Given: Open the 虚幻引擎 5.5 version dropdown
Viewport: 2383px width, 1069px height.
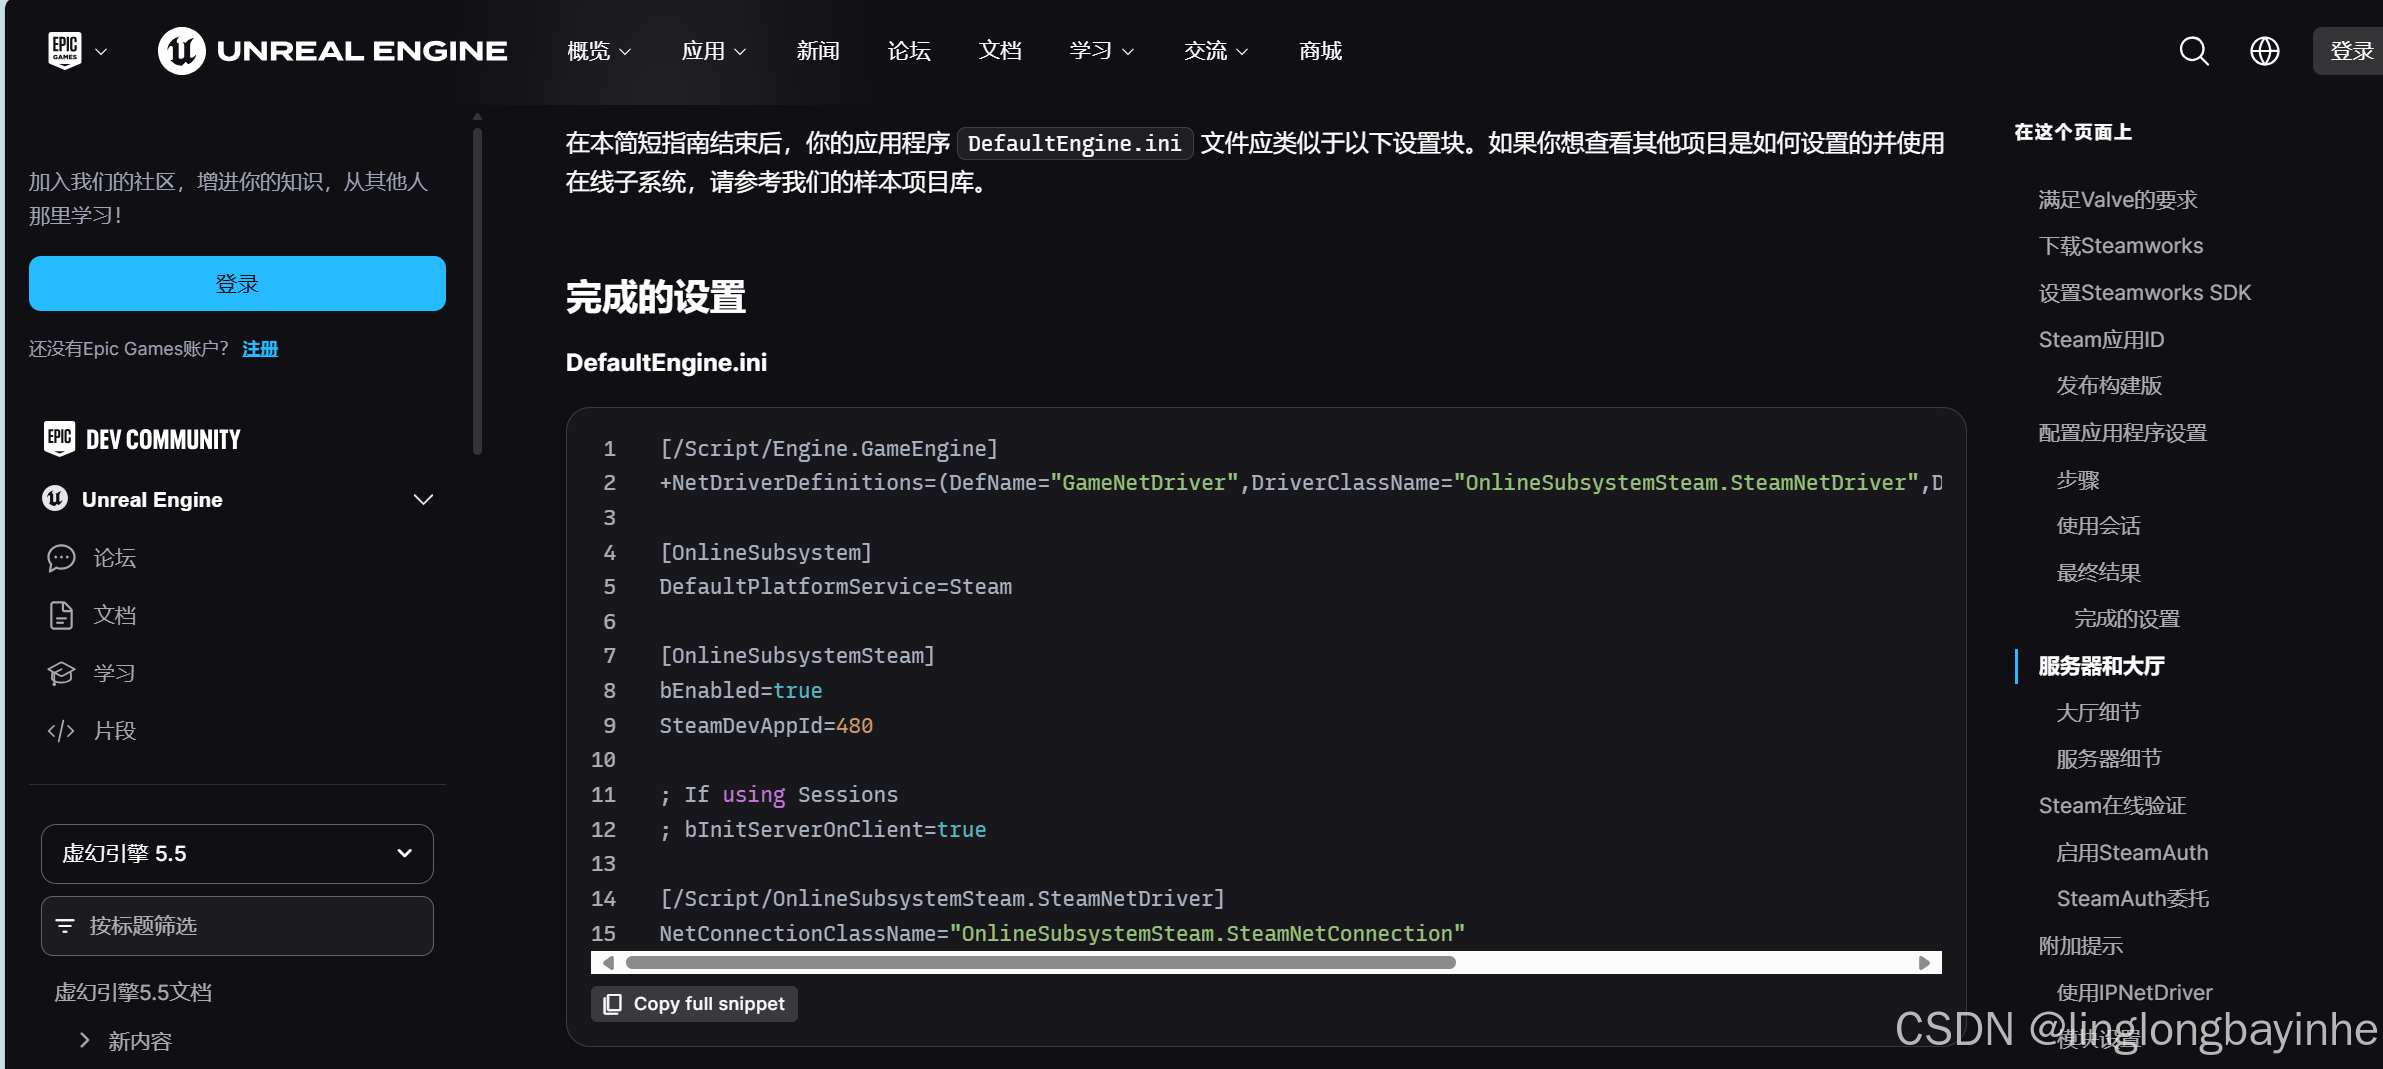Looking at the screenshot, I should pyautogui.click(x=237, y=854).
